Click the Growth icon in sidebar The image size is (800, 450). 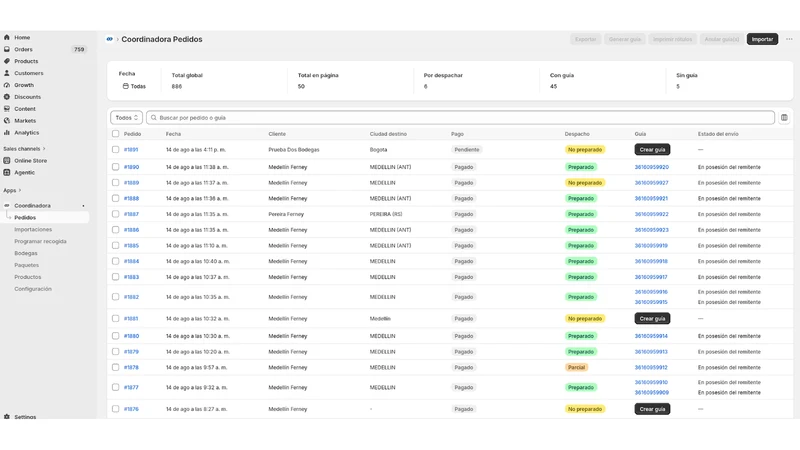(7, 85)
